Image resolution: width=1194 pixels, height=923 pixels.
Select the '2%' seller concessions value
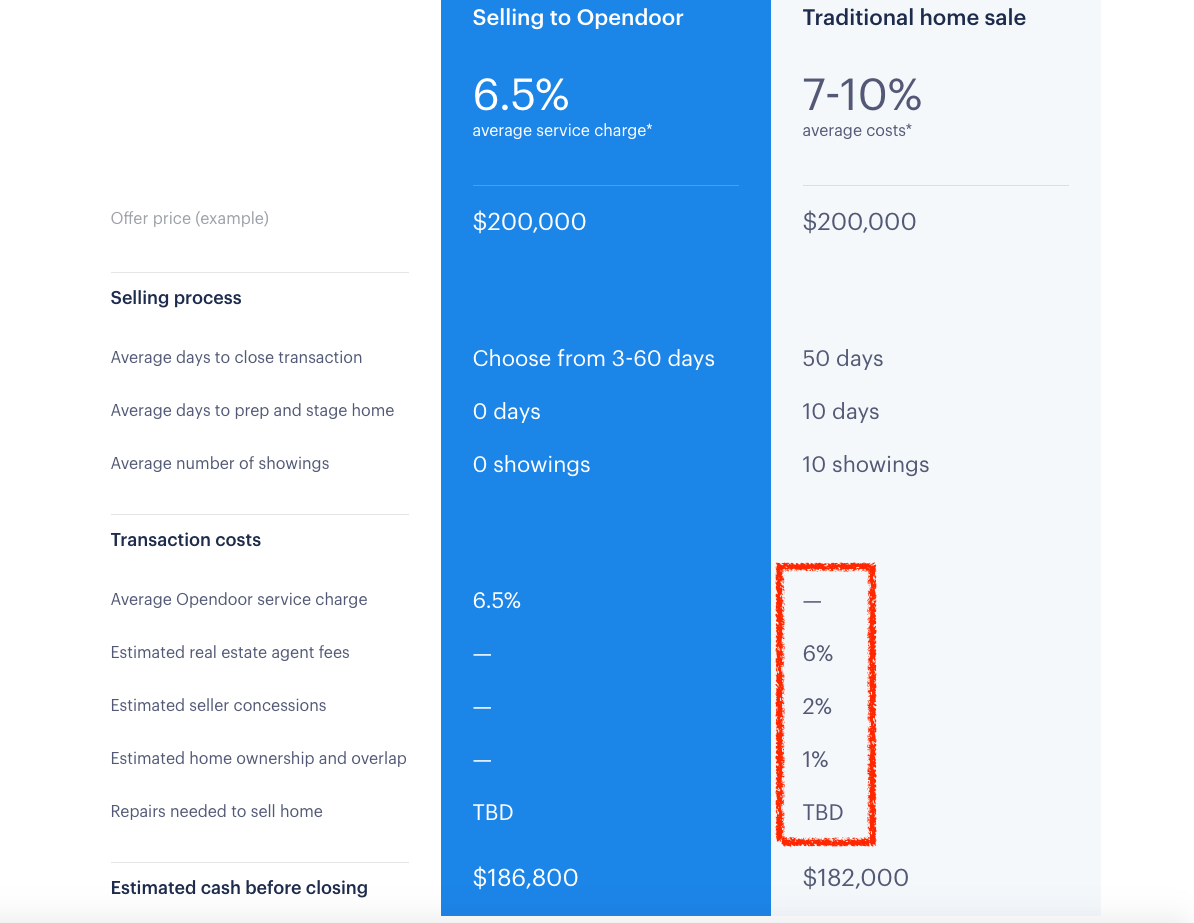click(x=817, y=707)
